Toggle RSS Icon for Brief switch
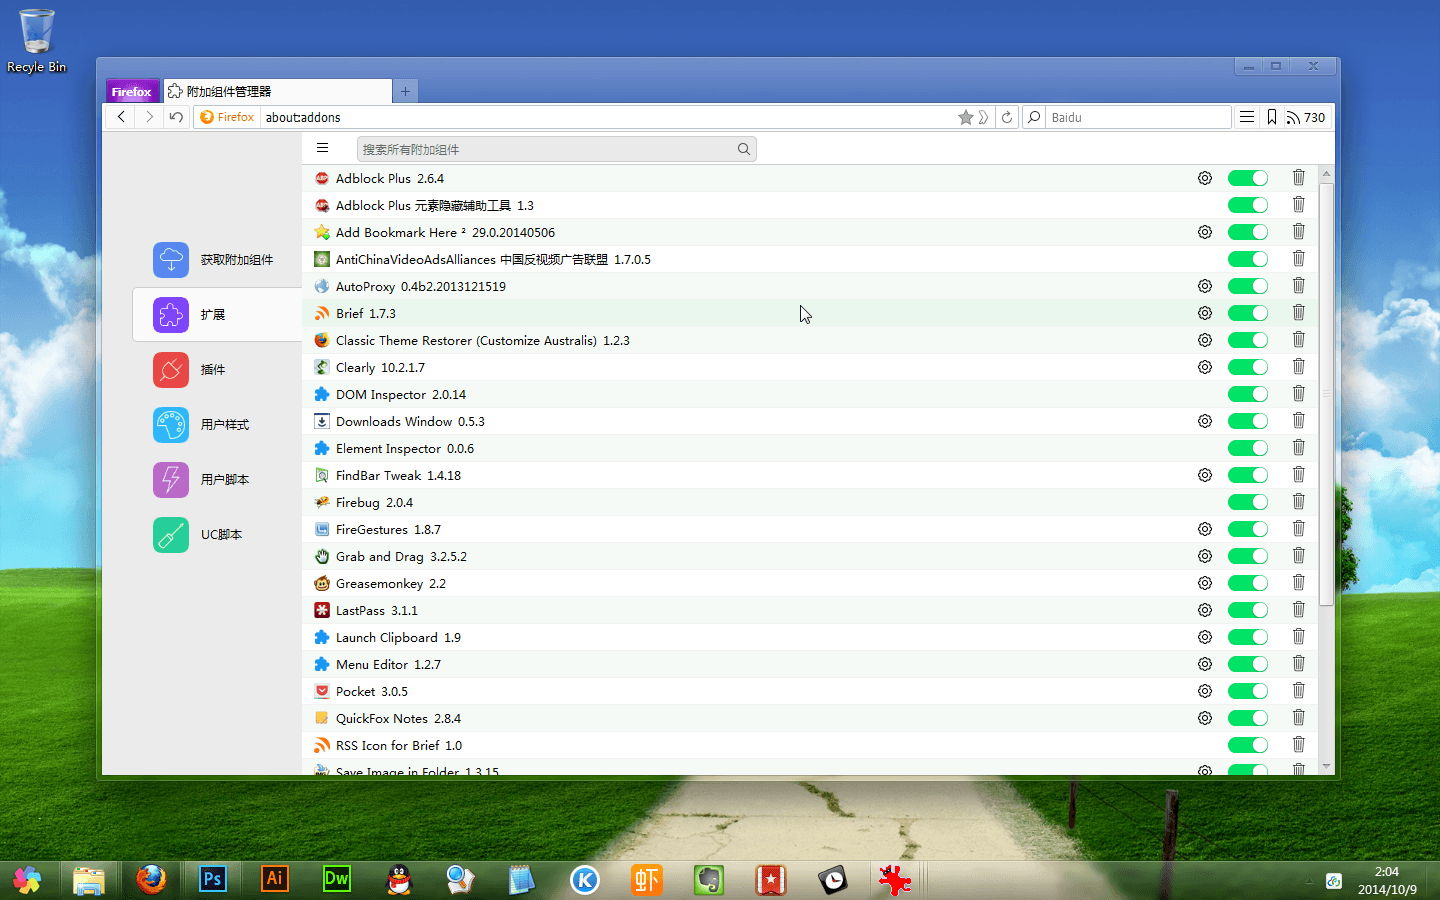The image size is (1440, 900). pos(1247,745)
